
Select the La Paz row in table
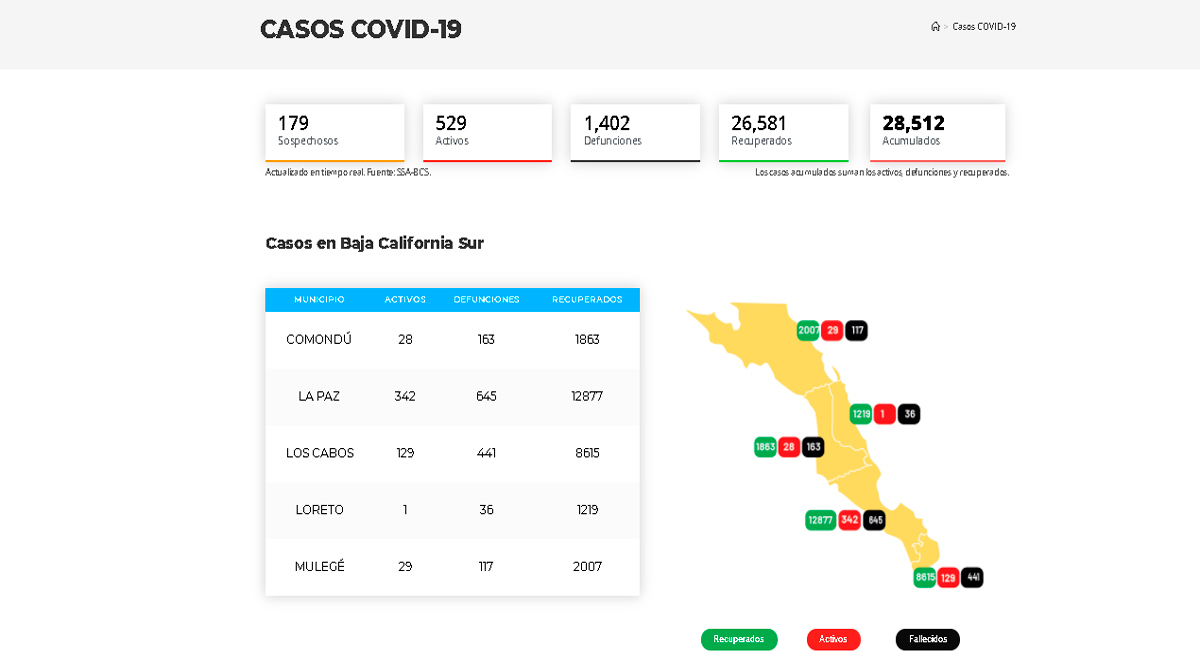452,396
